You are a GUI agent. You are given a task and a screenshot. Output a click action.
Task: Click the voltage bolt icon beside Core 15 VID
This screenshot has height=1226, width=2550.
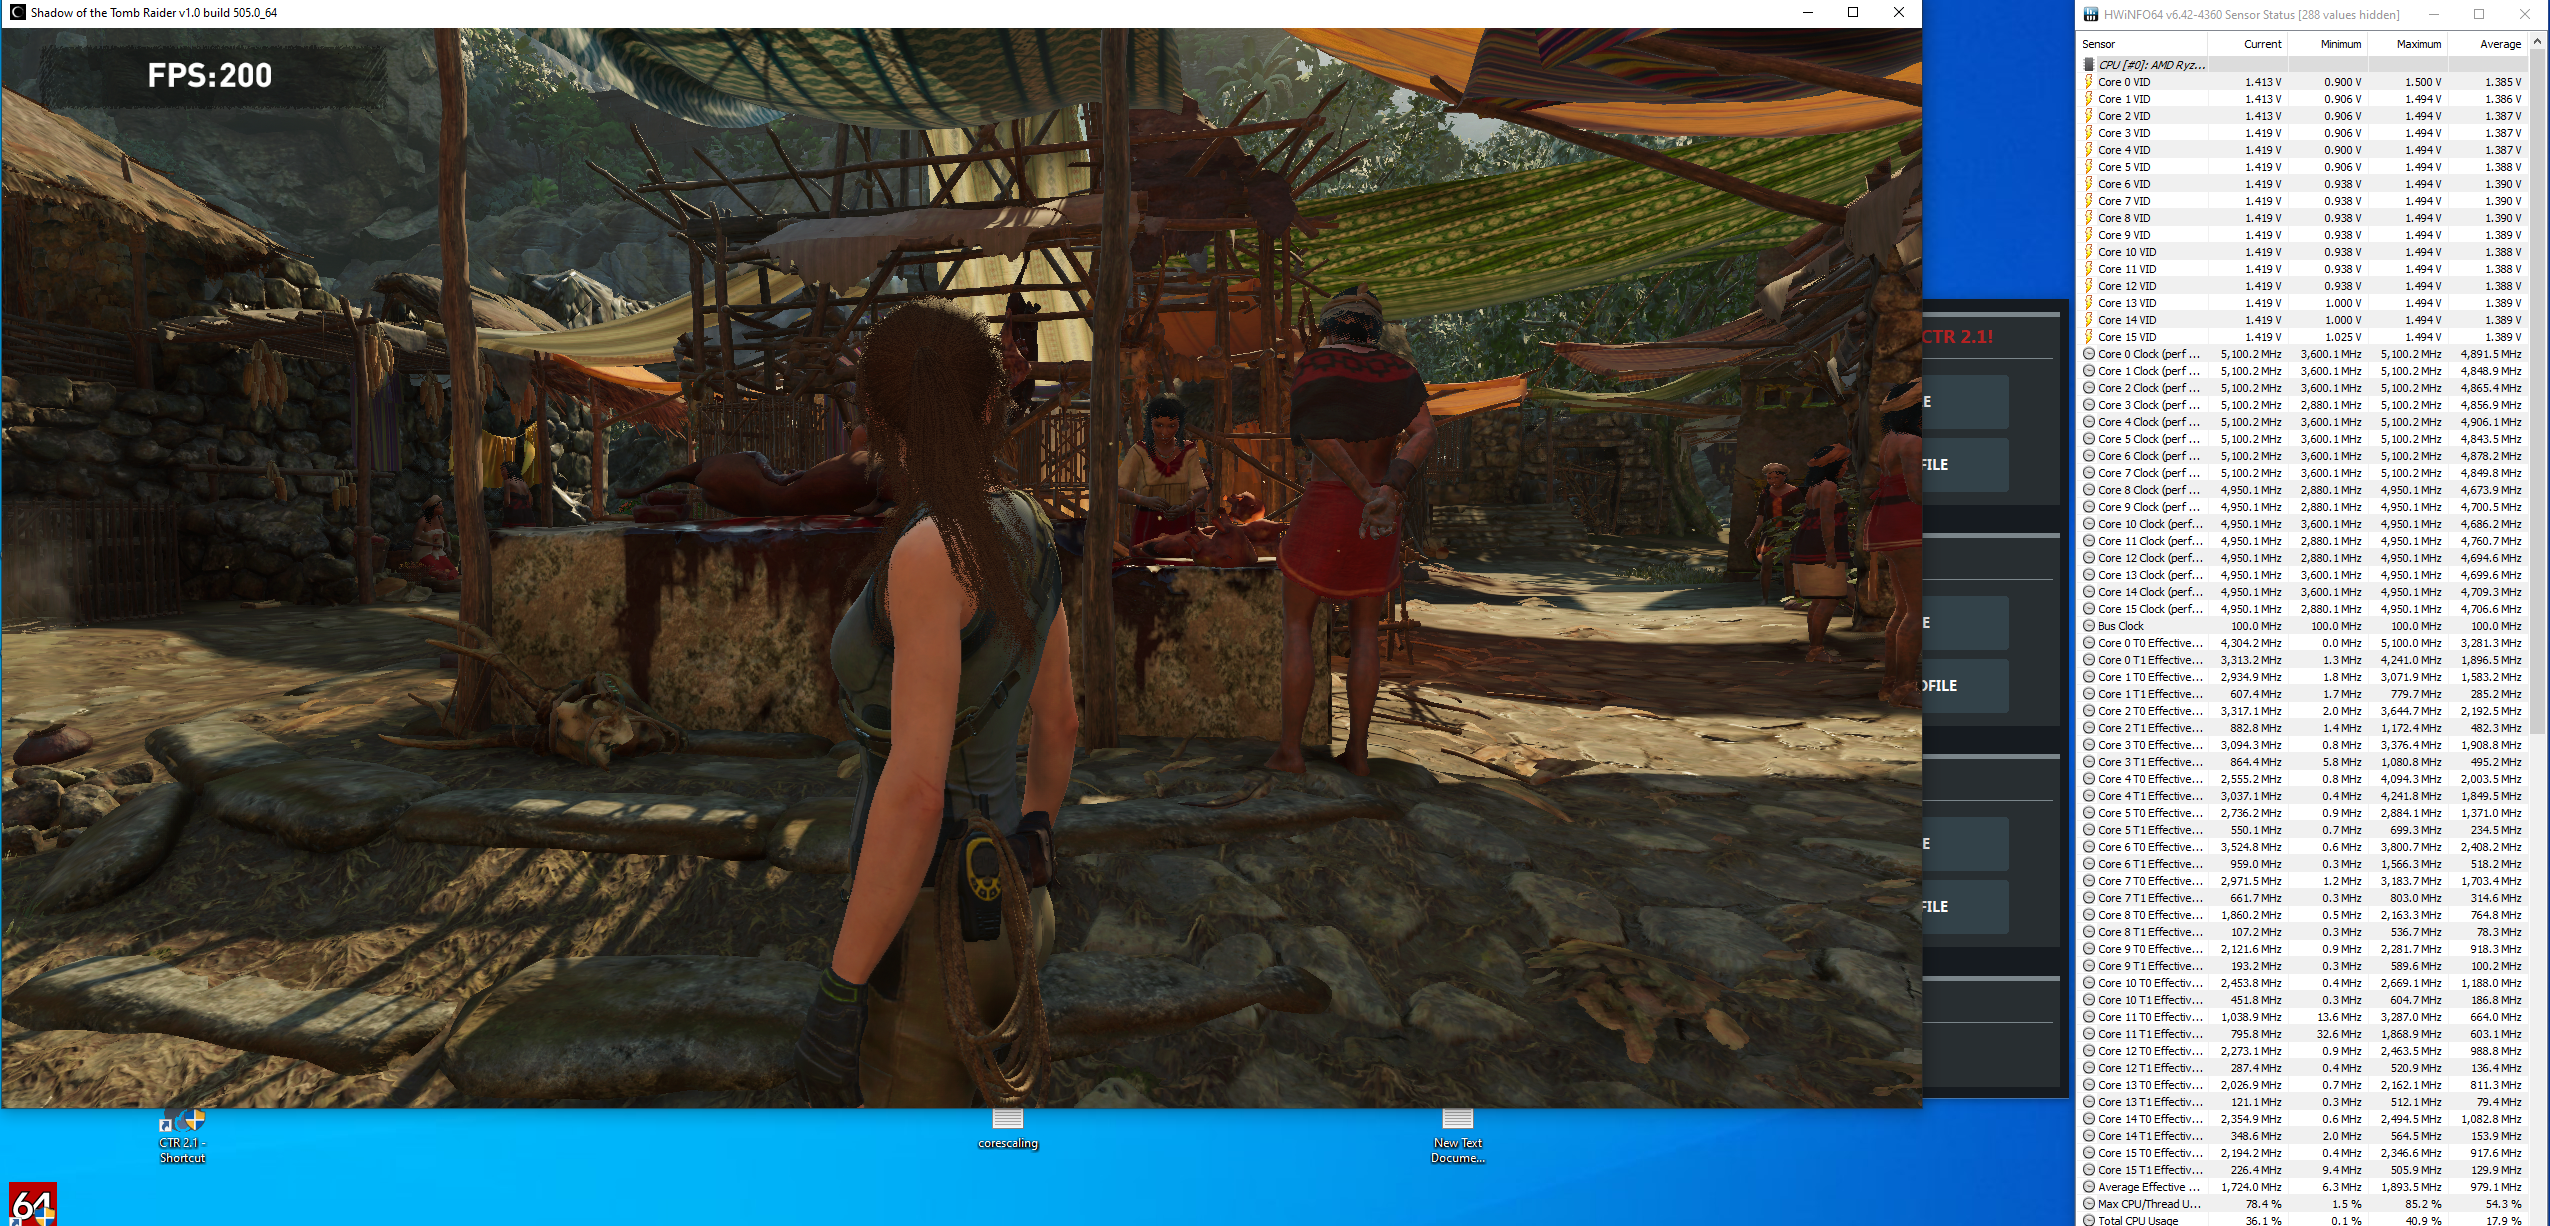(2089, 337)
